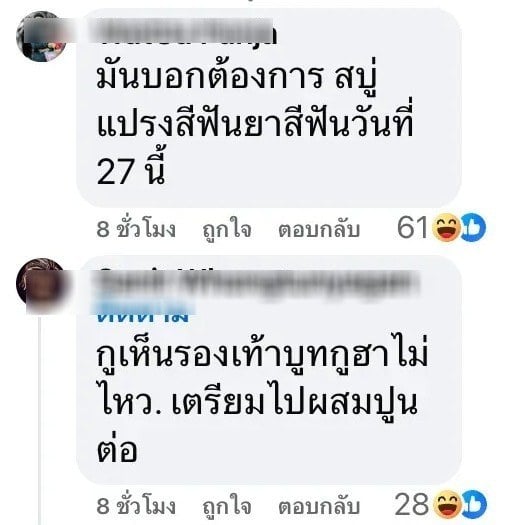Click the vertical reply thread line
Viewport: 512px width, 525px height.
(x=40, y=420)
